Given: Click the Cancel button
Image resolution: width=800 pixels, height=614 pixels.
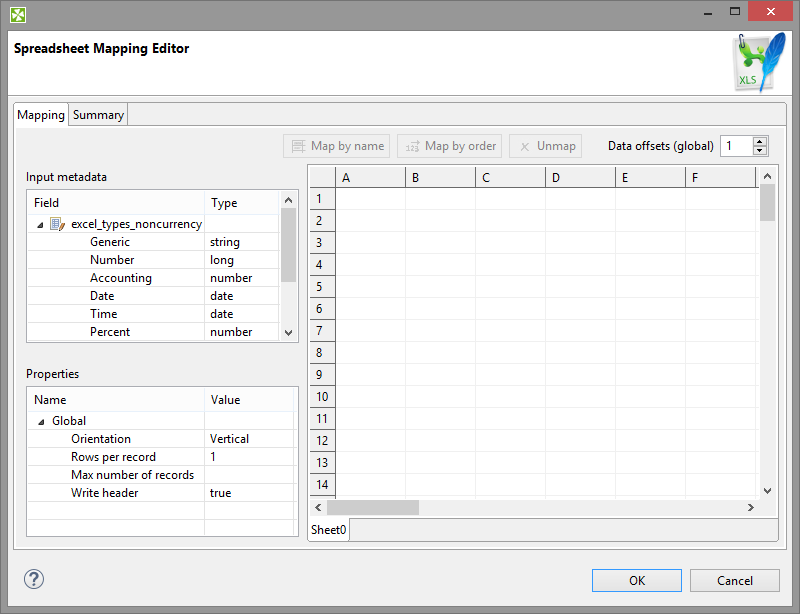Looking at the screenshot, I should pos(735,580).
